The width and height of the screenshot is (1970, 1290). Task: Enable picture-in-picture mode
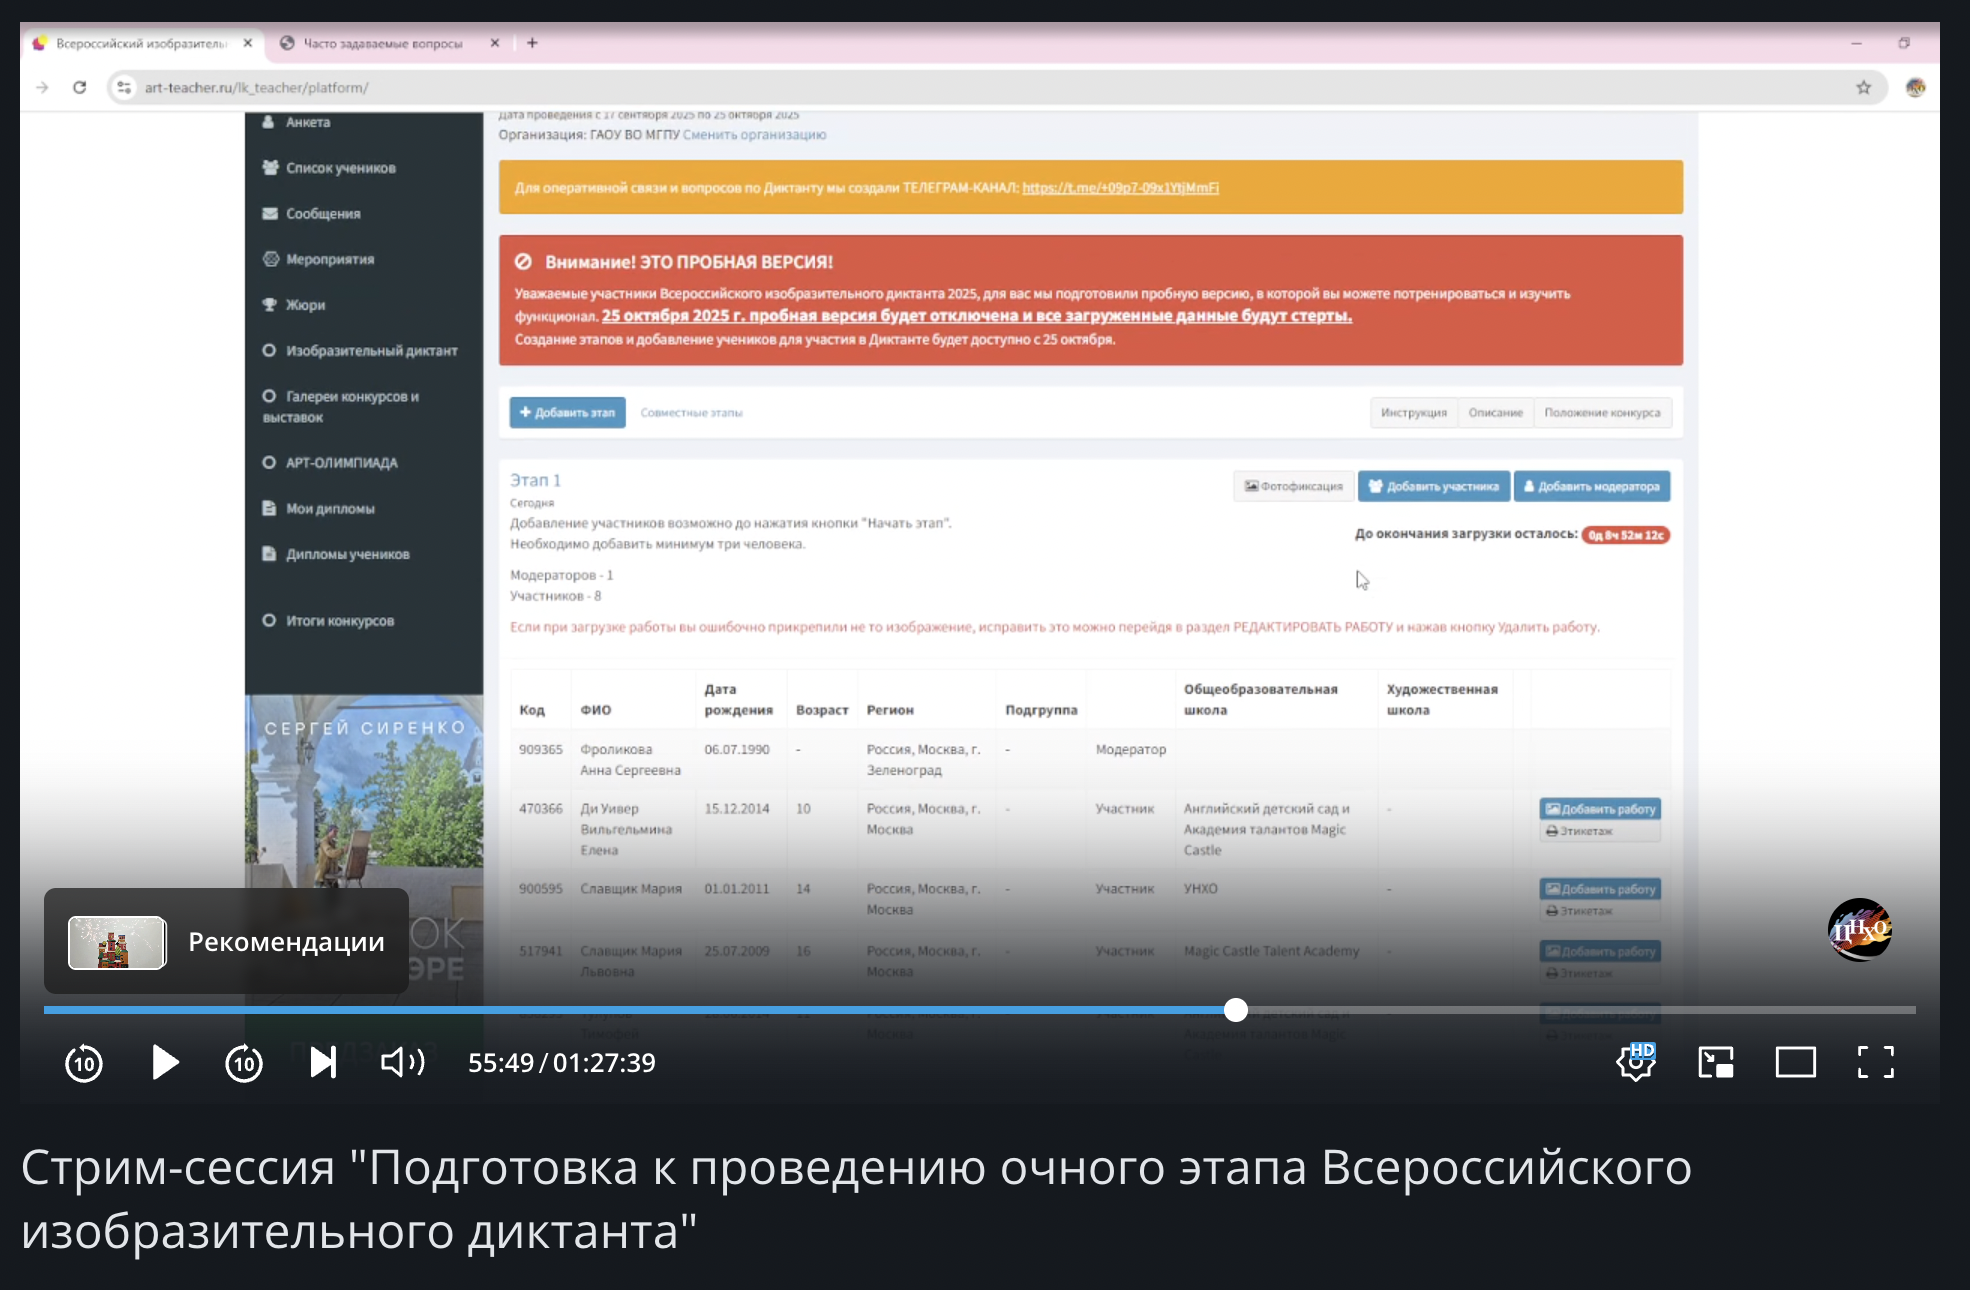(1716, 1062)
